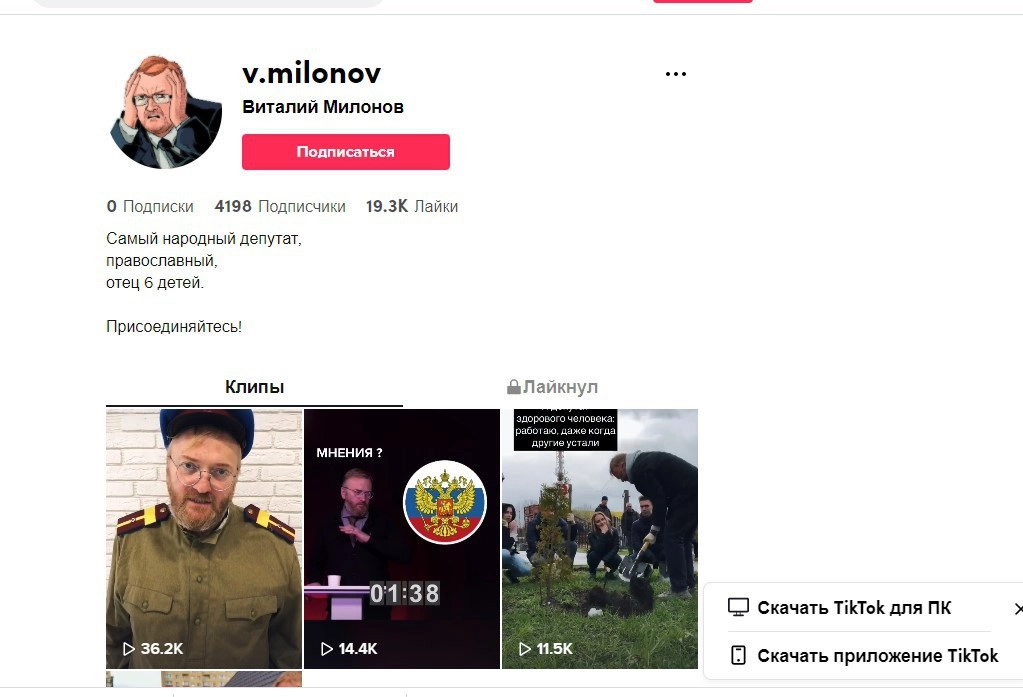Click the 4198 Подписчики followers count

coord(280,206)
